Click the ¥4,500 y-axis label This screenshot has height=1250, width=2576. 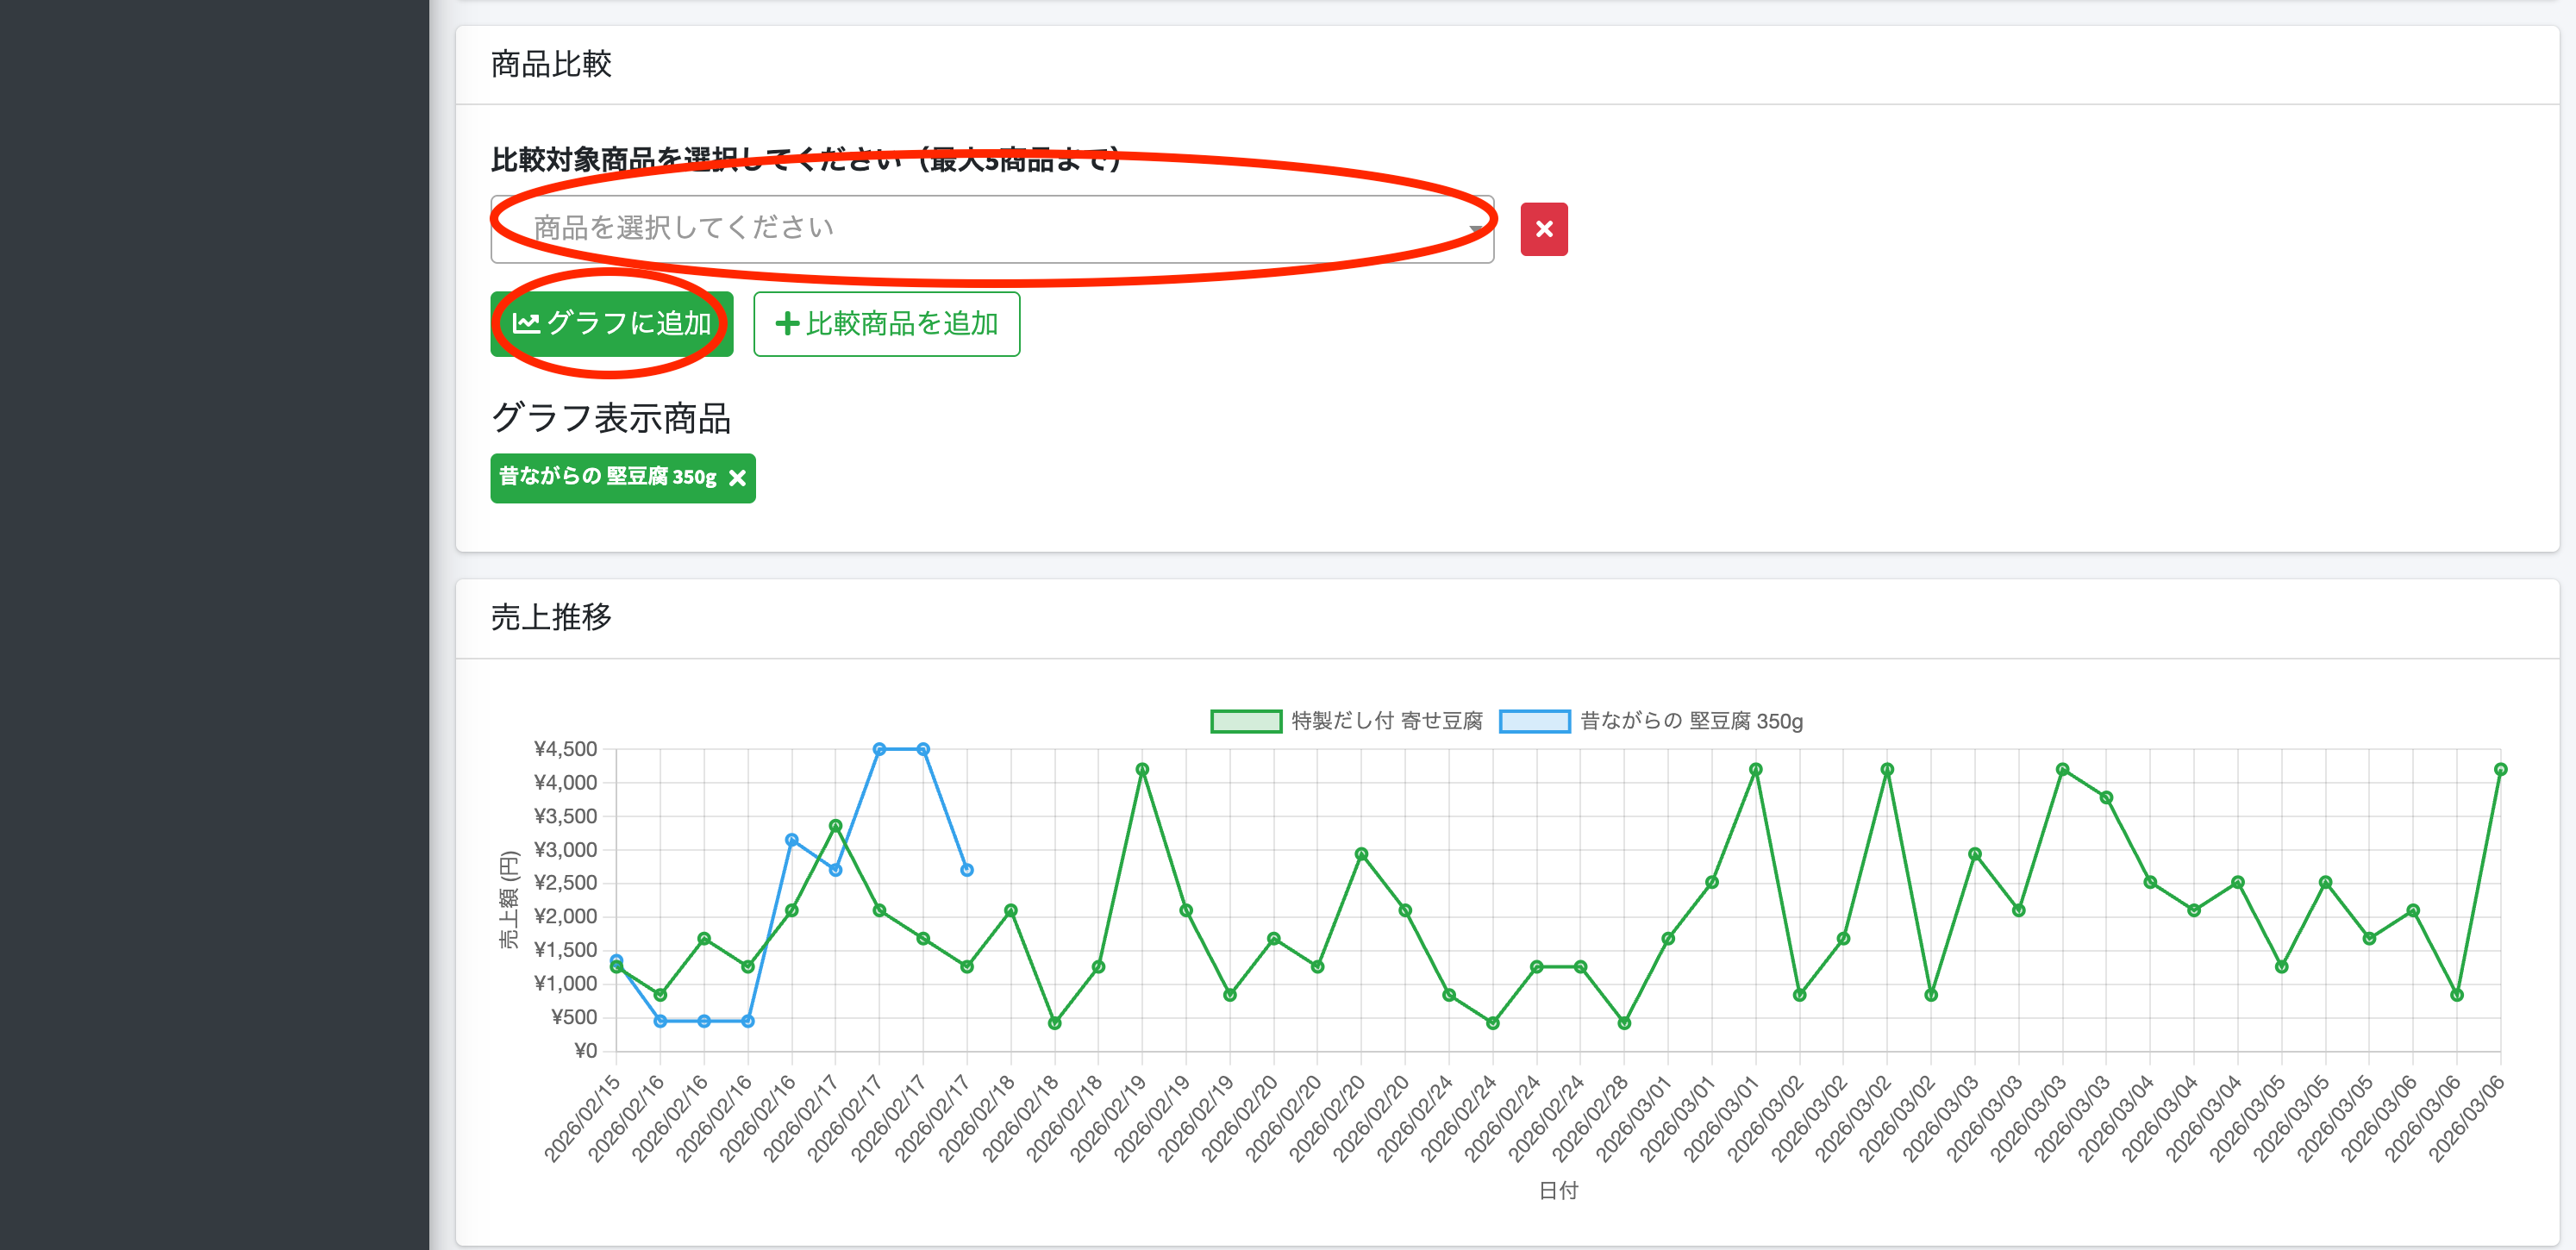pos(565,749)
